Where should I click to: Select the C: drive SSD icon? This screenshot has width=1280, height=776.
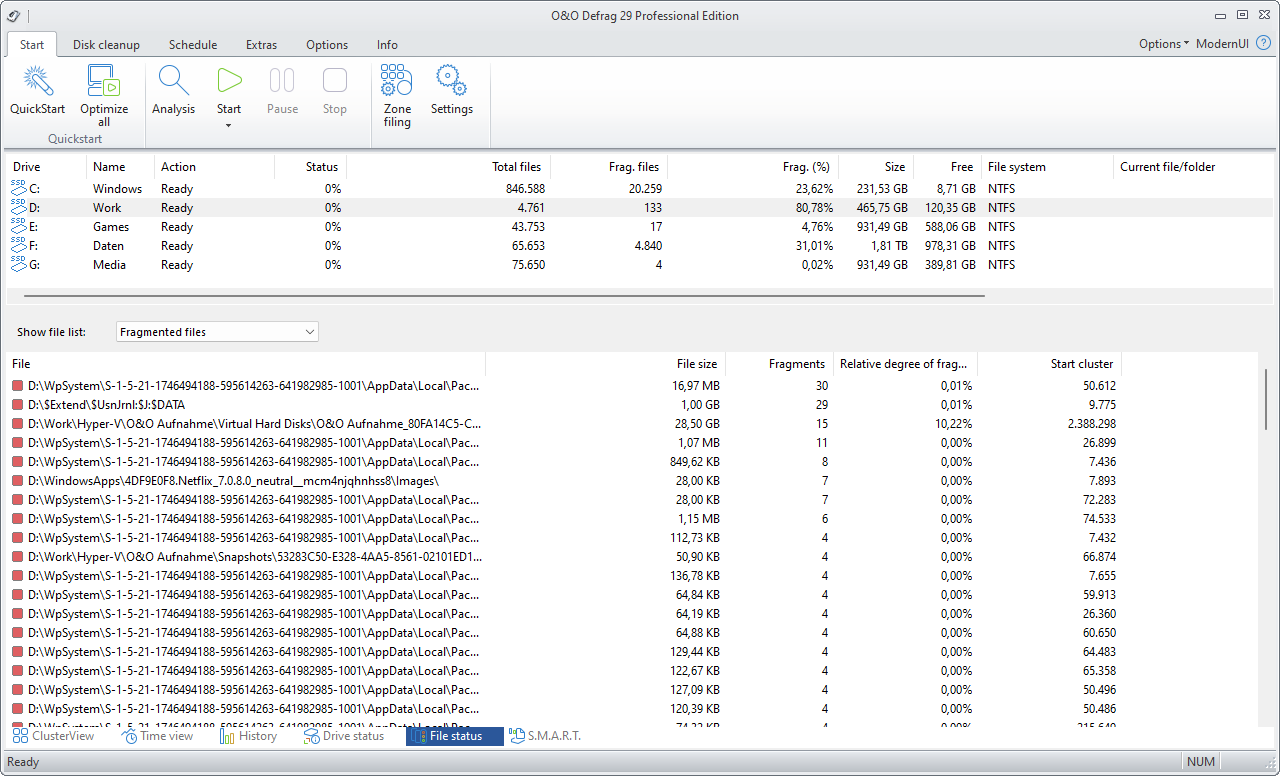pyautogui.click(x=19, y=188)
